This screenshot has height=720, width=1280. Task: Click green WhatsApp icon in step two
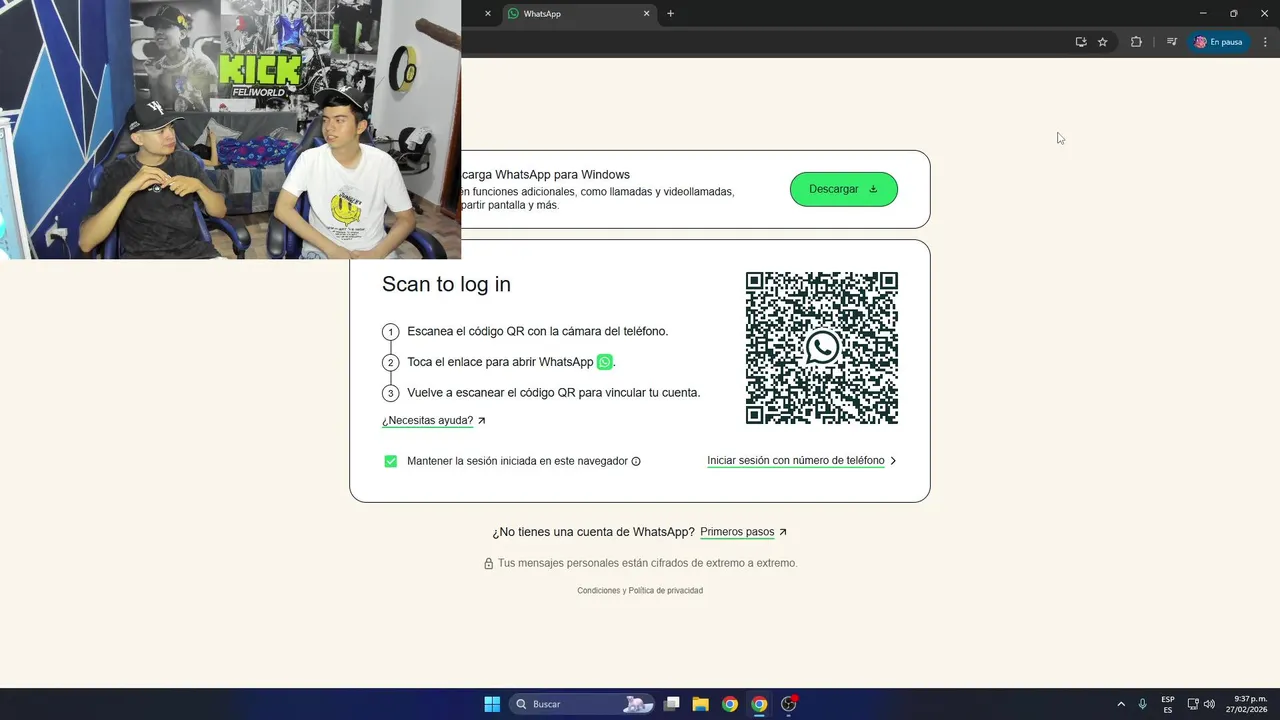click(605, 362)
